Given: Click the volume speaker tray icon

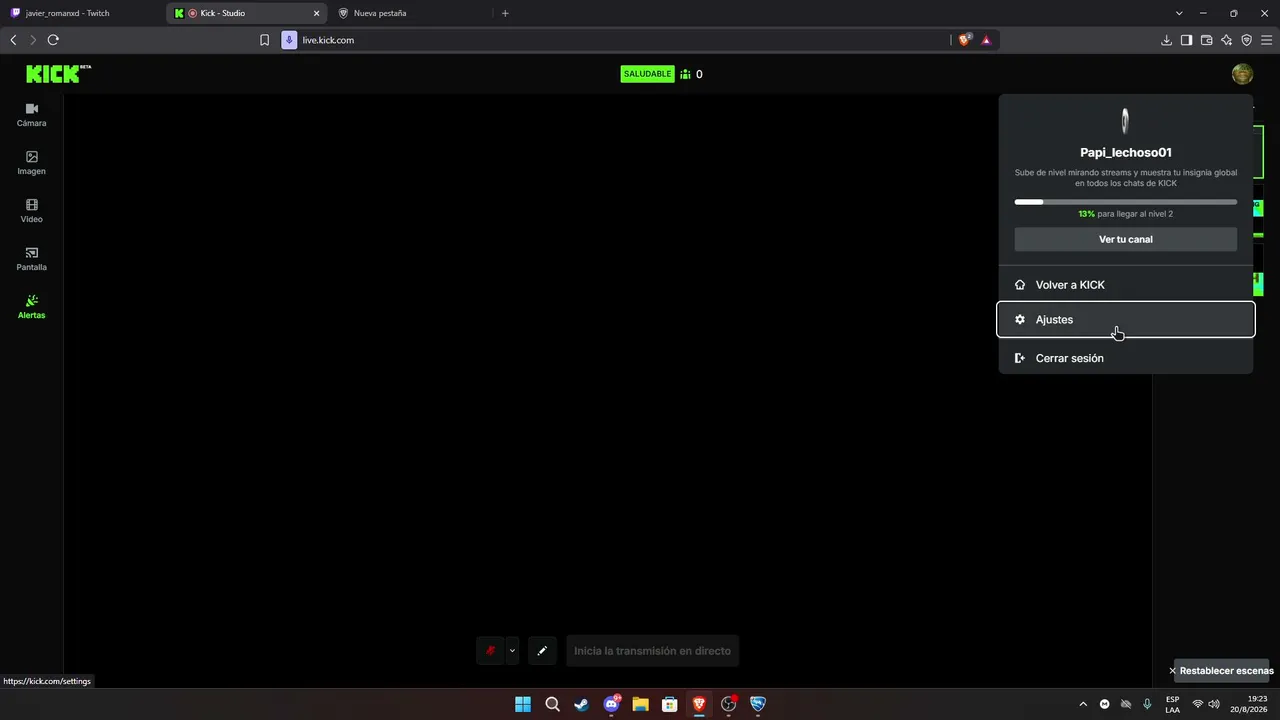Looking at the screenshot, I should coord(1214,704).
